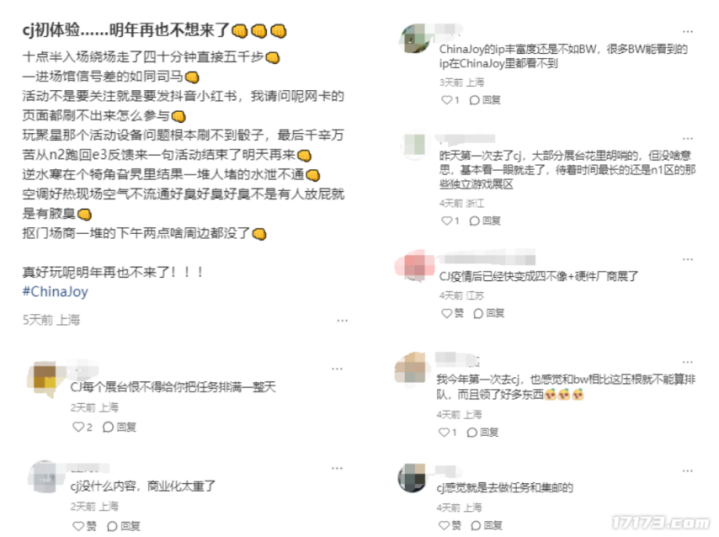Like the CJ每个展台 task comment

point(83,427)
